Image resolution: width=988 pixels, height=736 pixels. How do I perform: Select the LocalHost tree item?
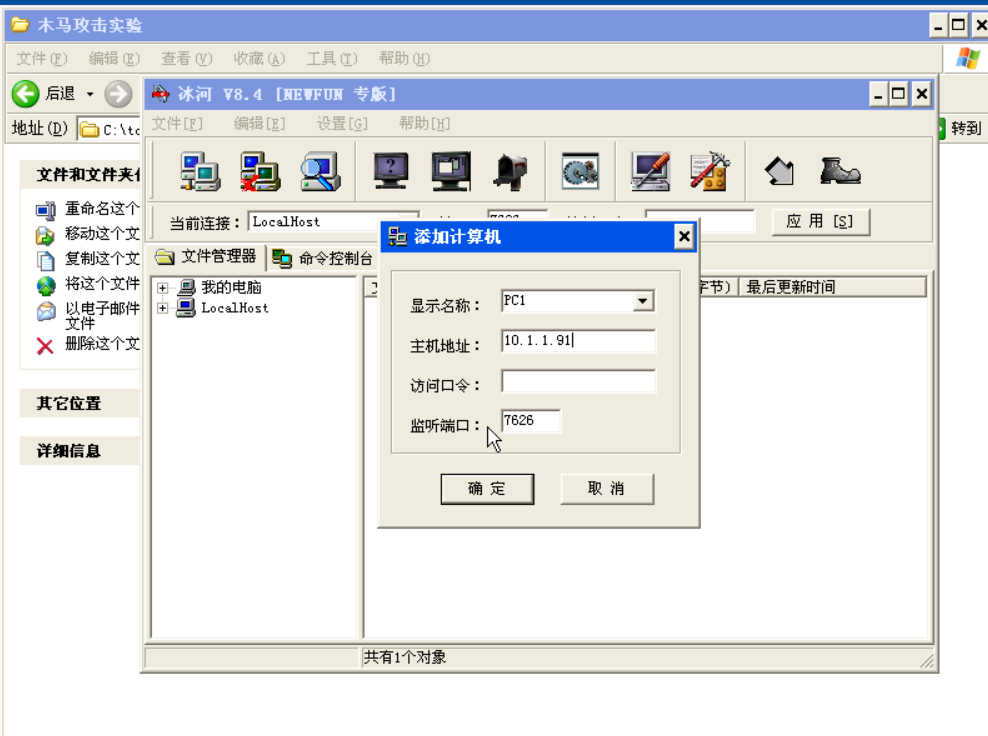(235, 308)
